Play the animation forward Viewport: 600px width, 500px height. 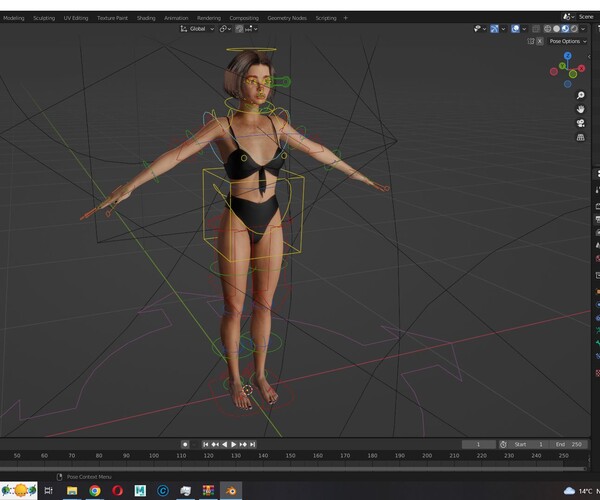pos(234,444)
